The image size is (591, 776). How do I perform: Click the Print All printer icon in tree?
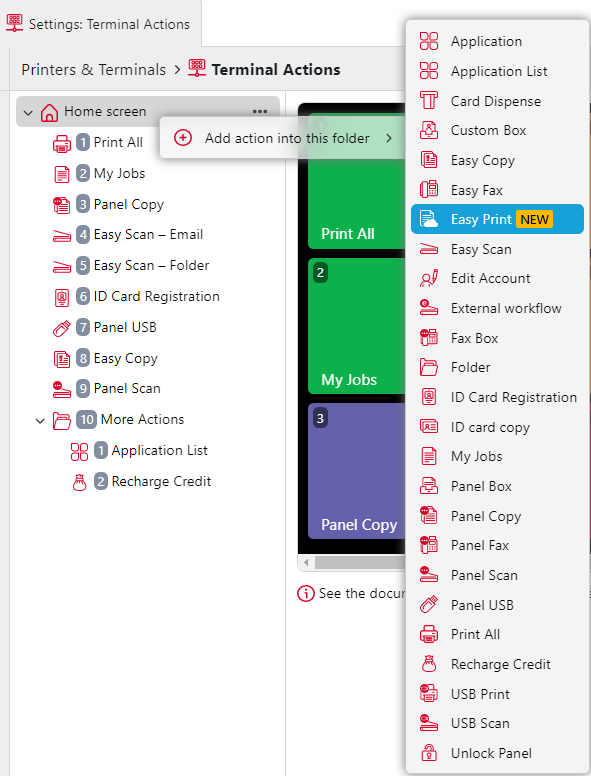click(x=62, y=143)
